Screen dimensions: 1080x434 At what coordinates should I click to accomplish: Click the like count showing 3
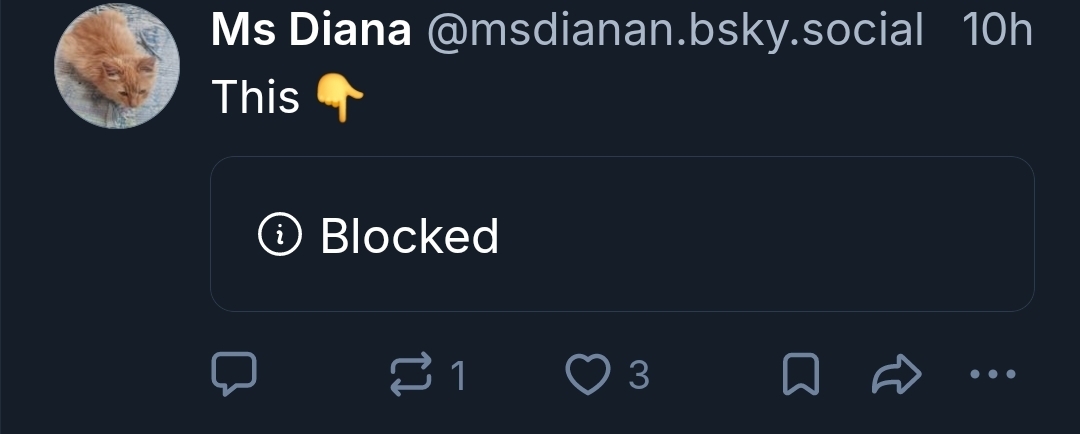point(638,375)
